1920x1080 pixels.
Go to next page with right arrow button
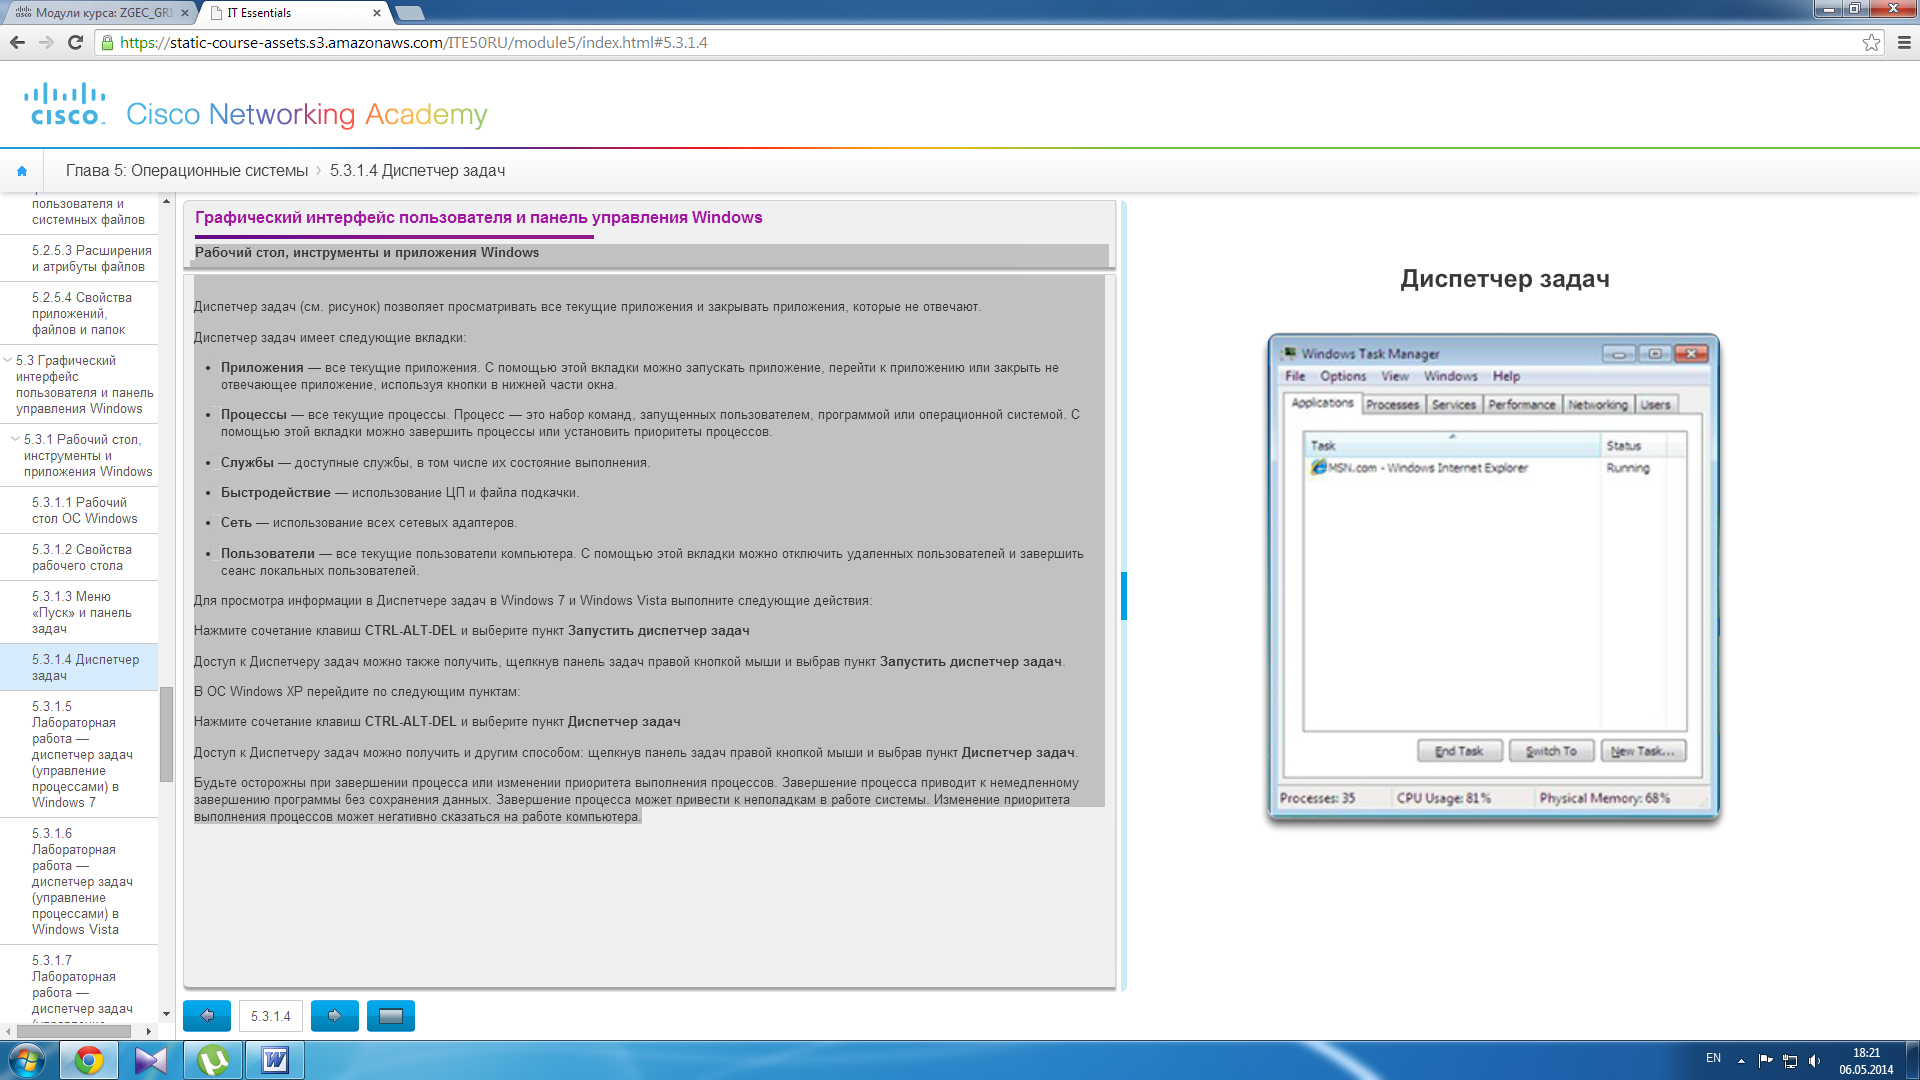(335, 1016)
